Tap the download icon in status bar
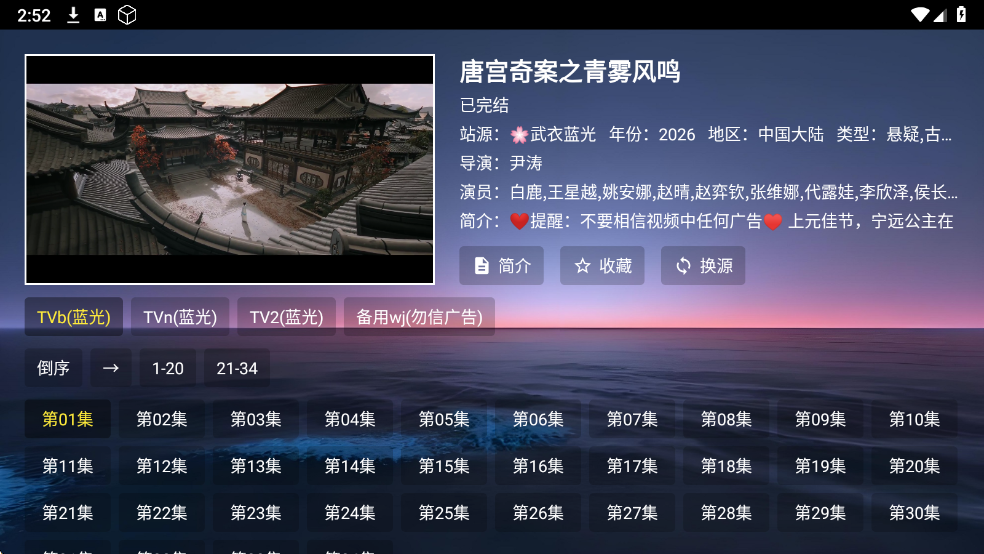Image resolution: width=984 pixels, height=554 pixels. [73, 15]
